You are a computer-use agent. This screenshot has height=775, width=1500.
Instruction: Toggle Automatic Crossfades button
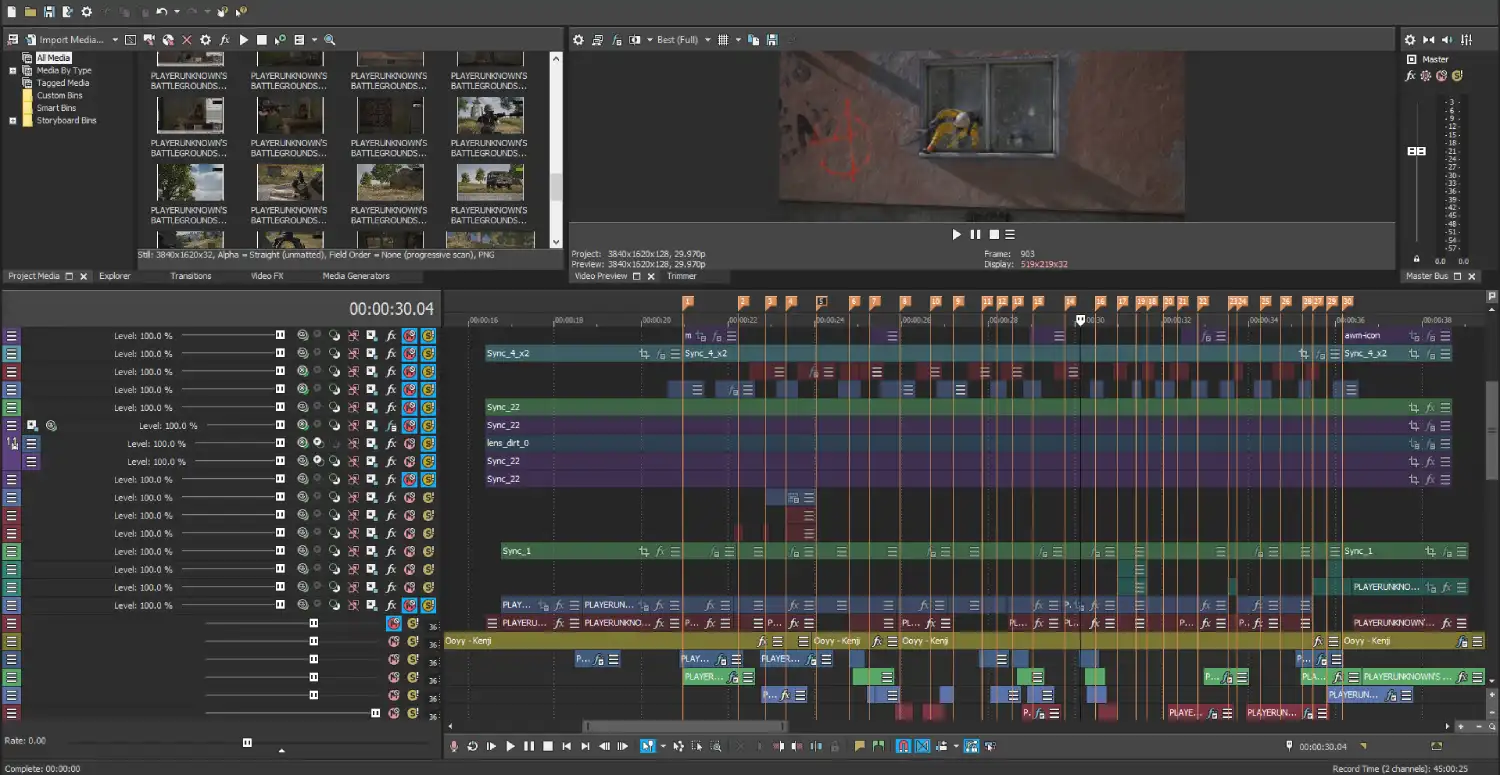[x=923, y=746]
